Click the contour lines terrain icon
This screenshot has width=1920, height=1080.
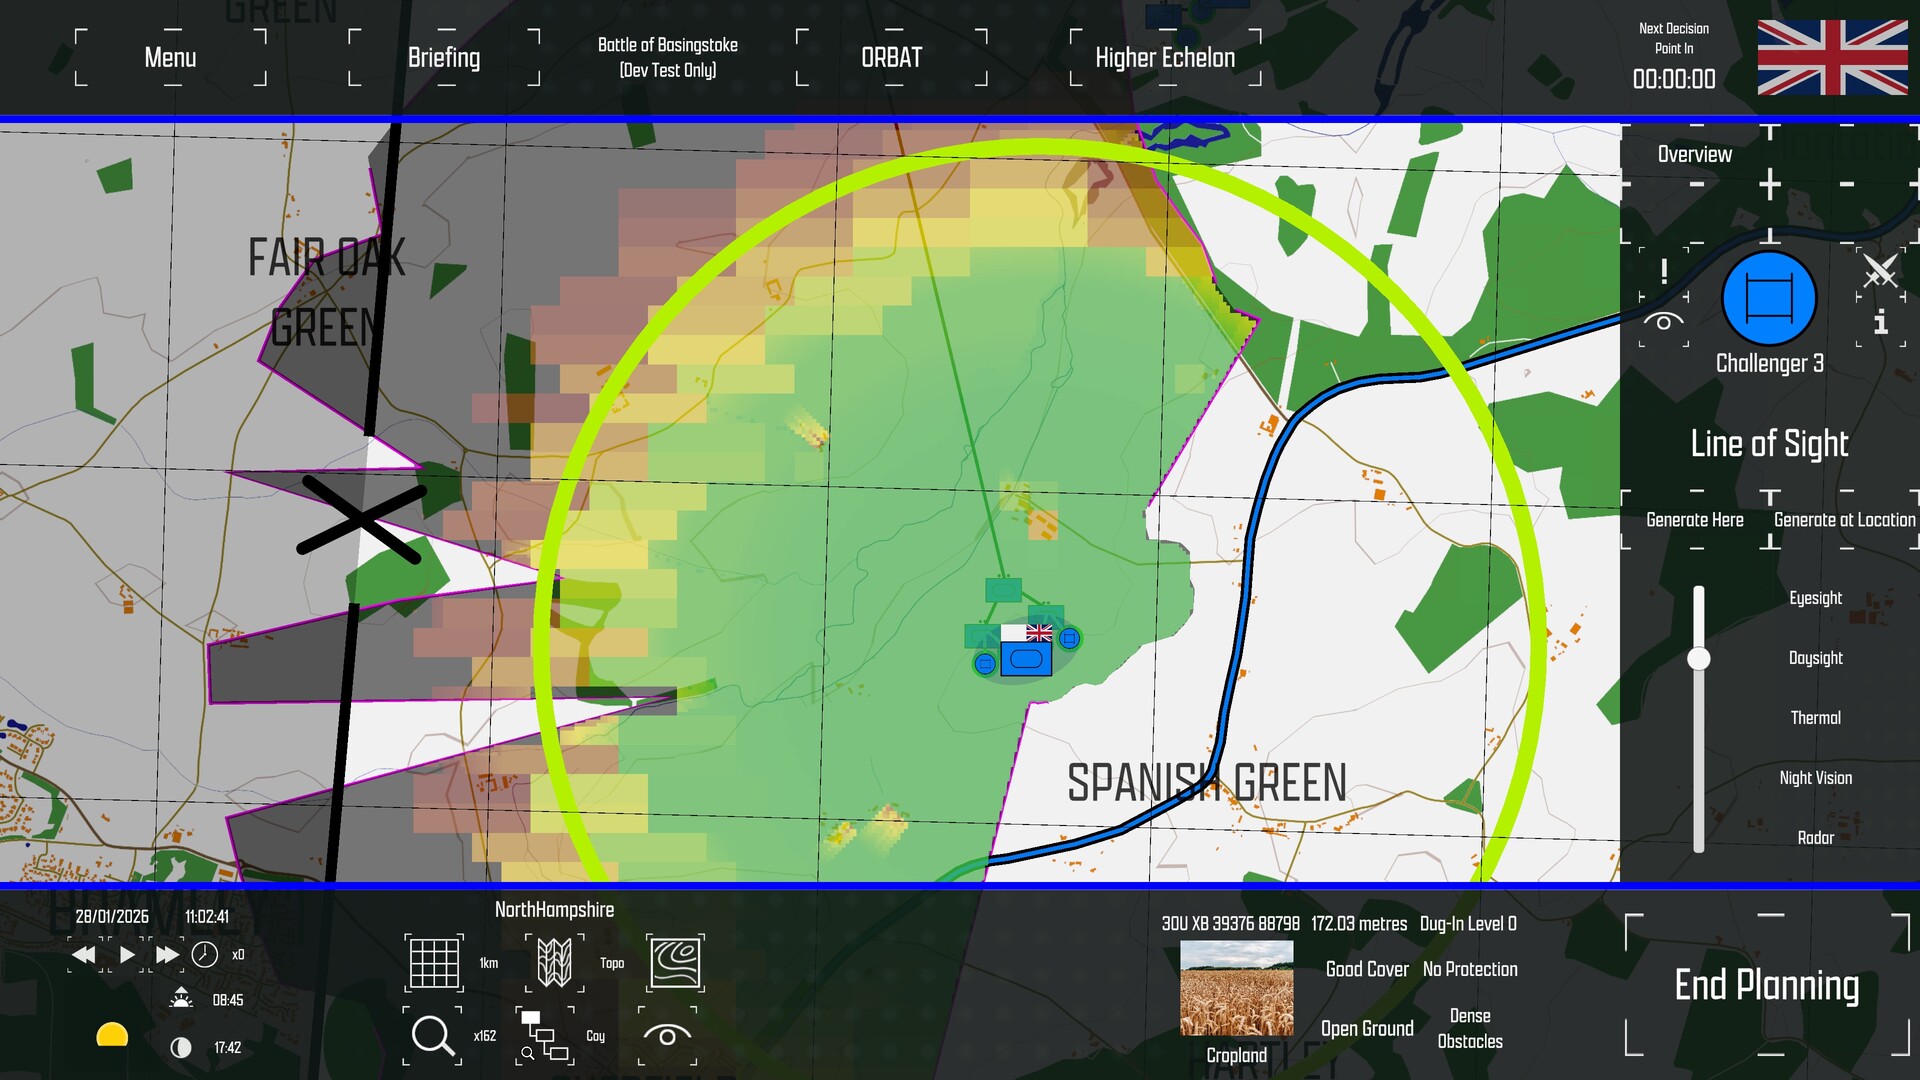click(676, 963)
